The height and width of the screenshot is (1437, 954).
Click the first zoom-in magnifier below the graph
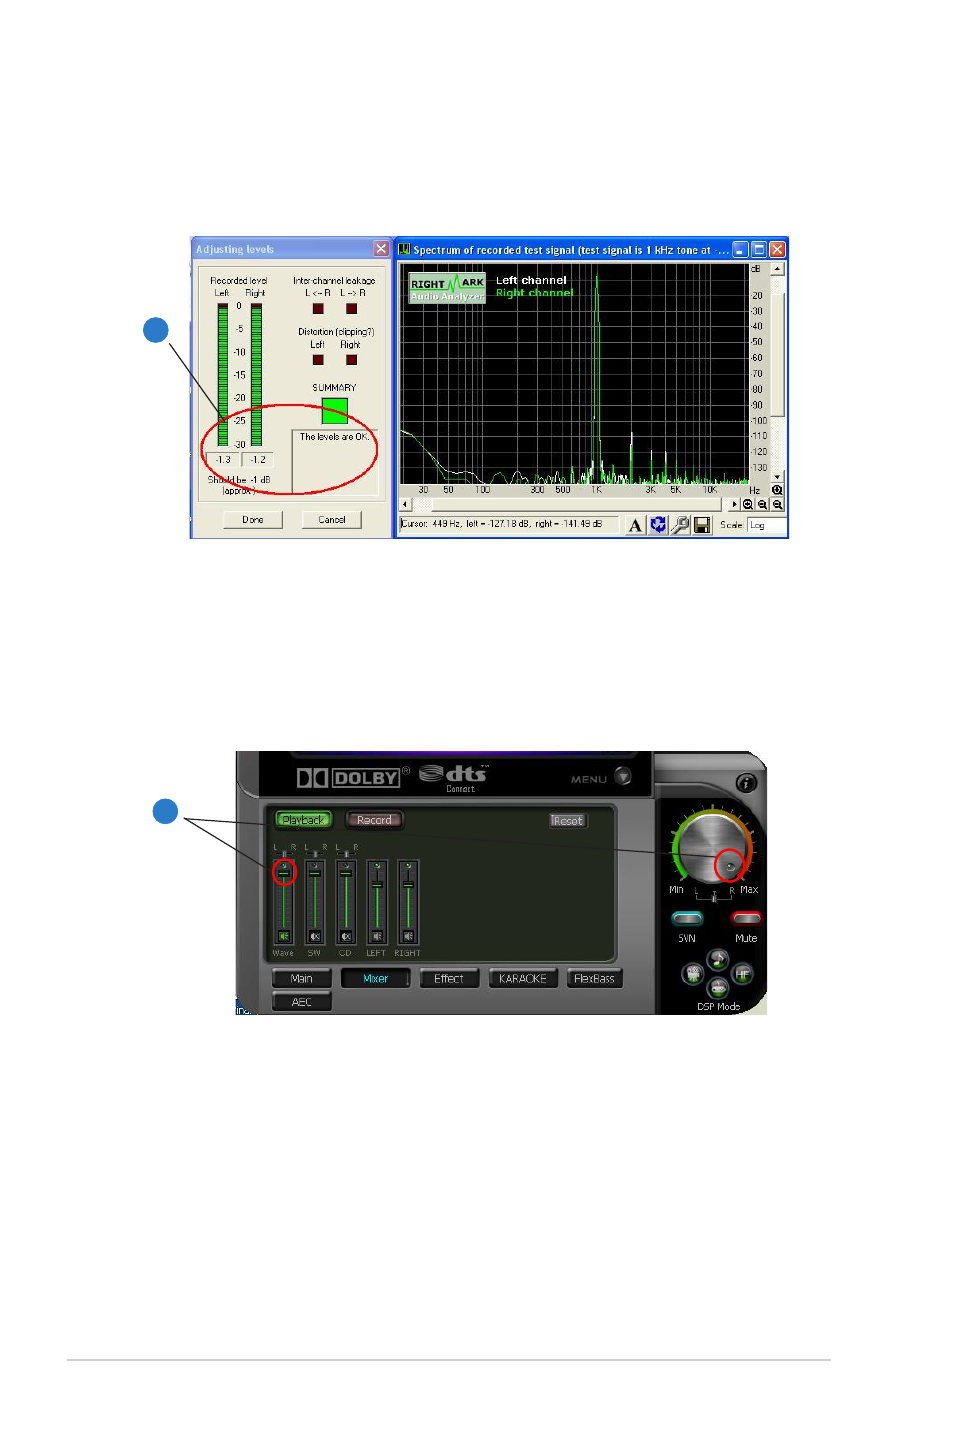pyautogui.click(x=748, y=505)
